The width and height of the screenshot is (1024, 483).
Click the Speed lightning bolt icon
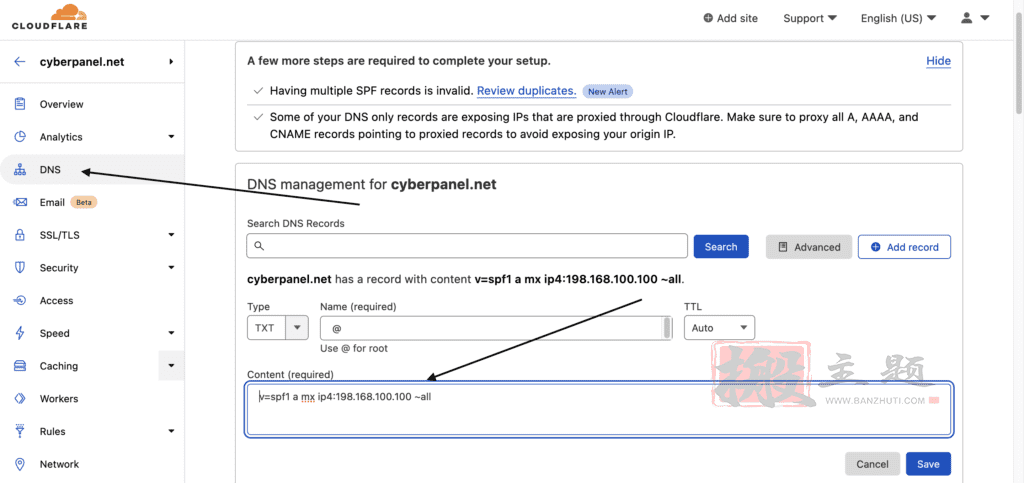(20, 333)
